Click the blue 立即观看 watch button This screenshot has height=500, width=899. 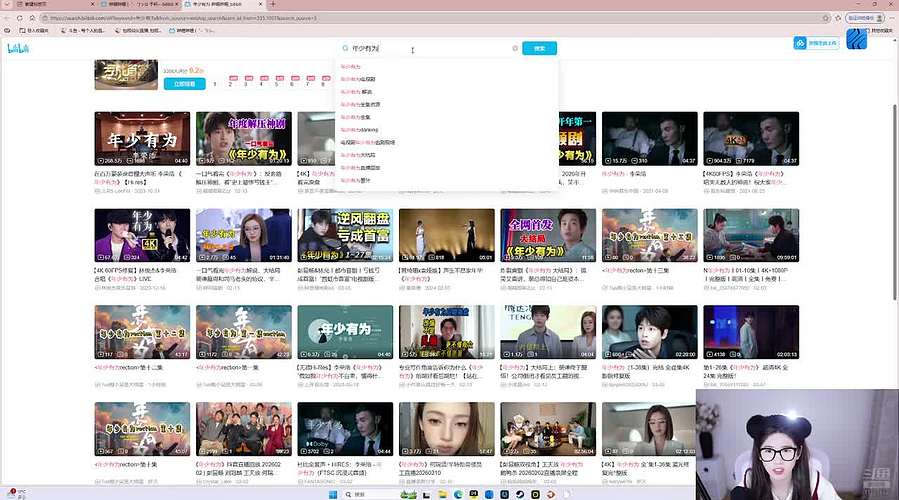(x=185, y=84)
